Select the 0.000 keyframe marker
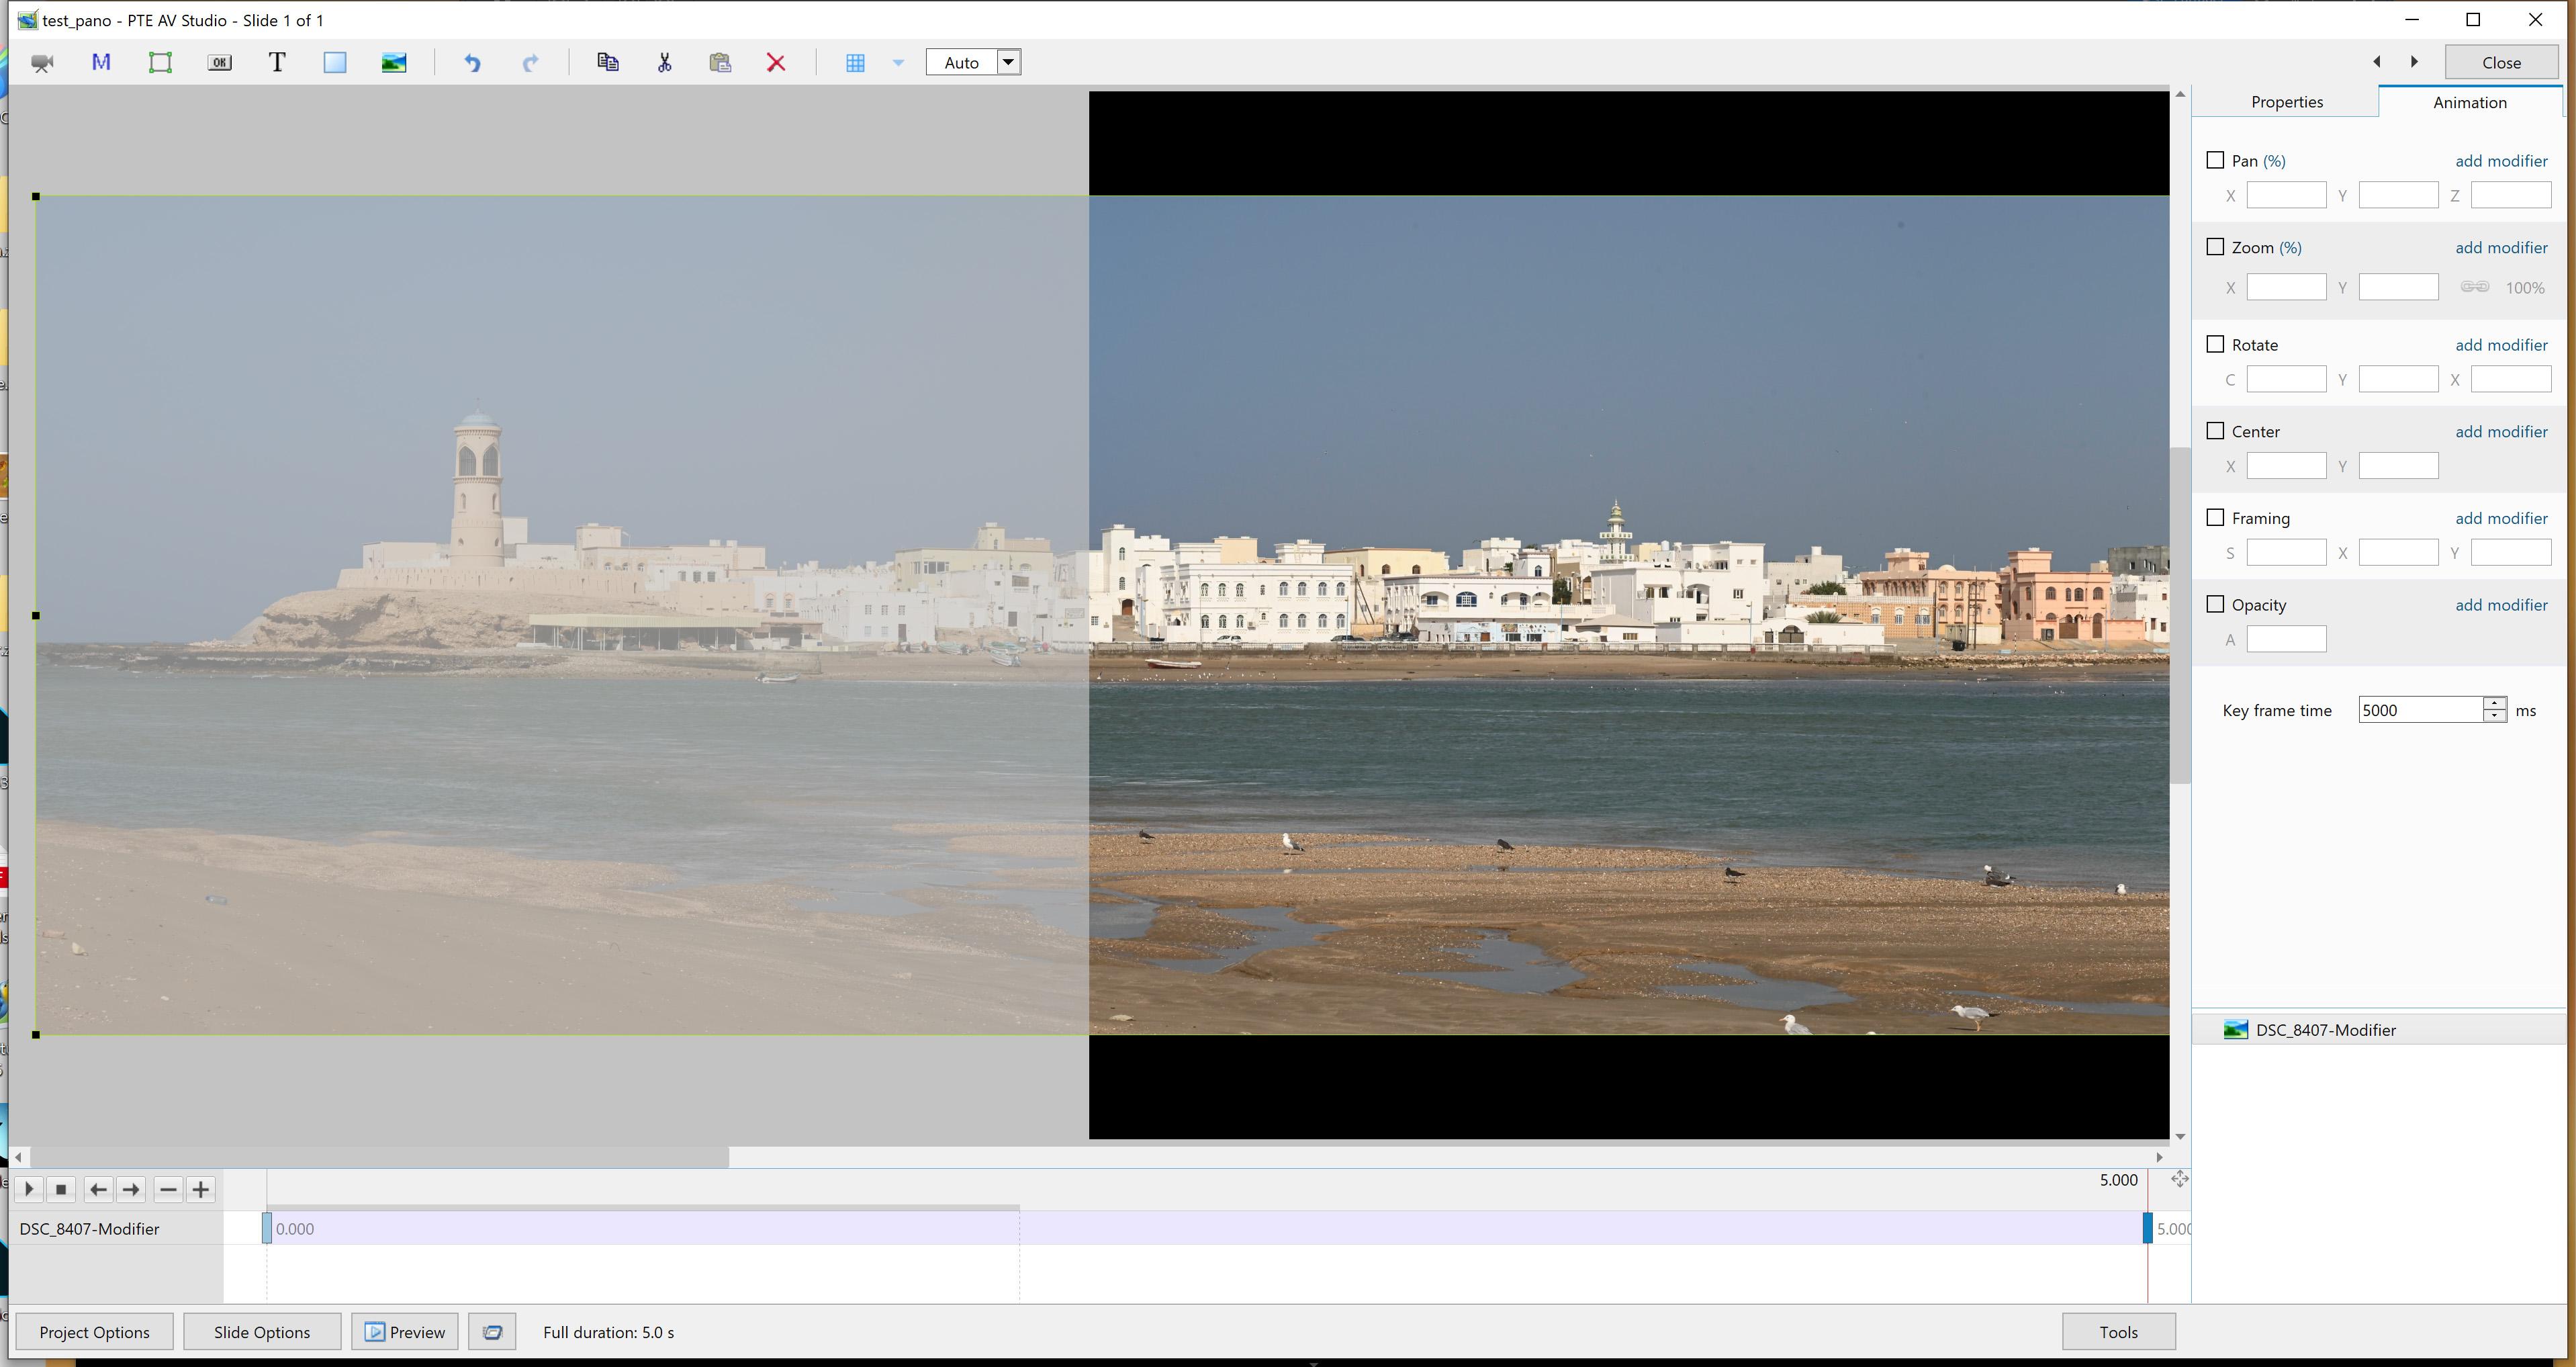Screen dimensions: 2576x1367 [267, 1228]
